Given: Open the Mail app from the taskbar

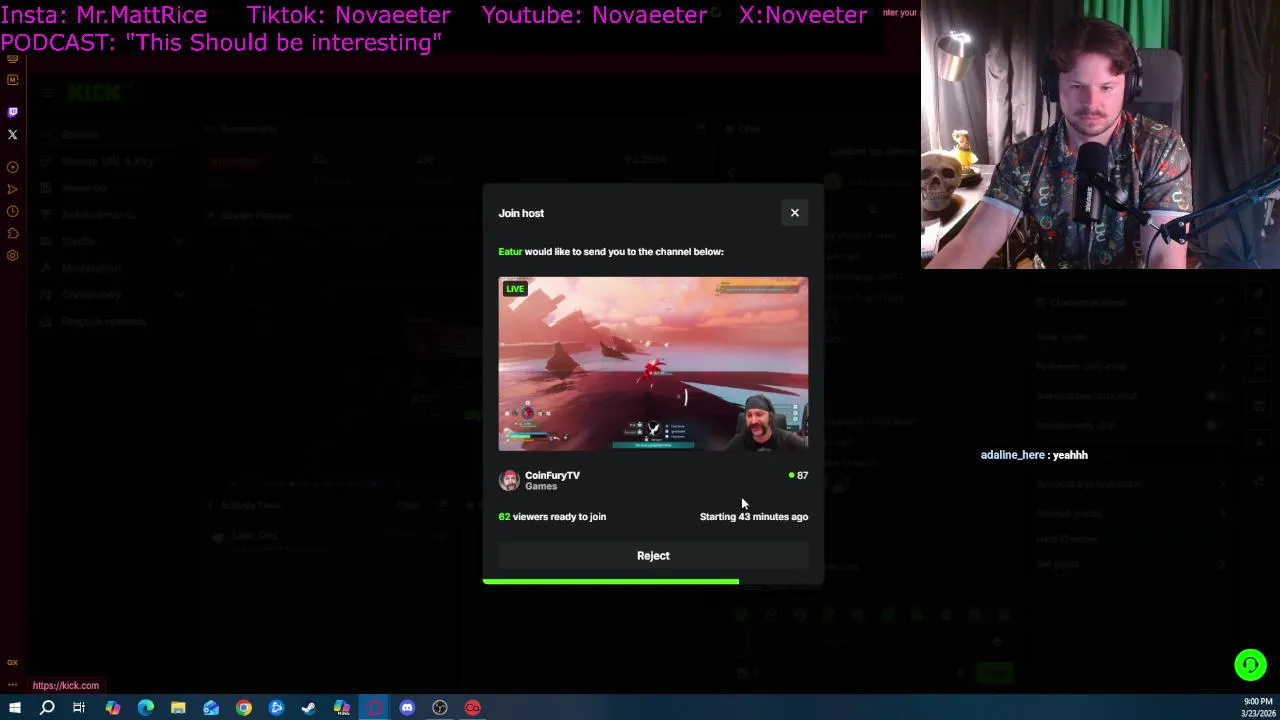Looking at the screenshot, I should pyautogui.click(x=211, y=708).
